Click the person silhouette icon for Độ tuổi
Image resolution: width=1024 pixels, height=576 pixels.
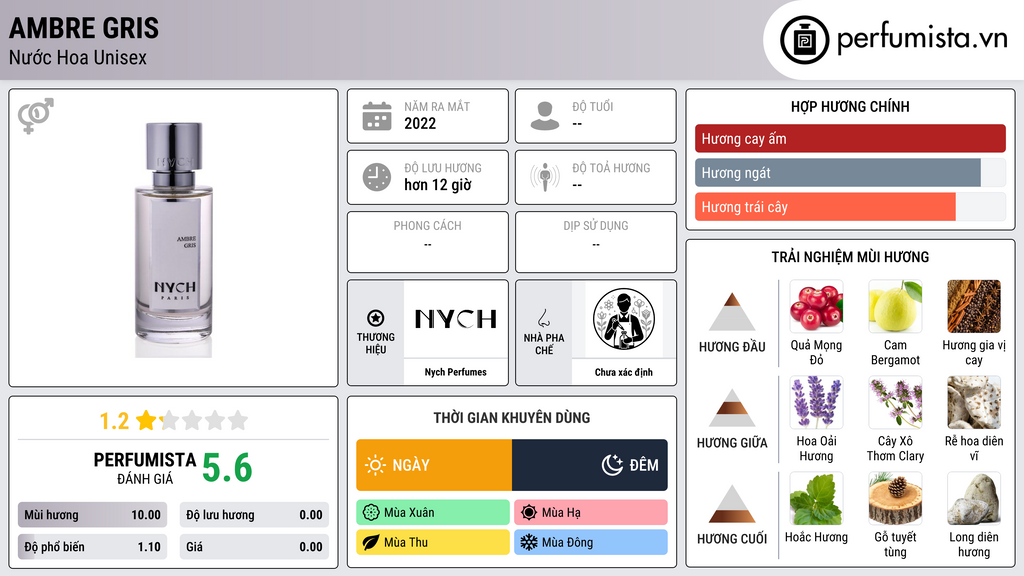pyautogui.click(x=545, y=116)
